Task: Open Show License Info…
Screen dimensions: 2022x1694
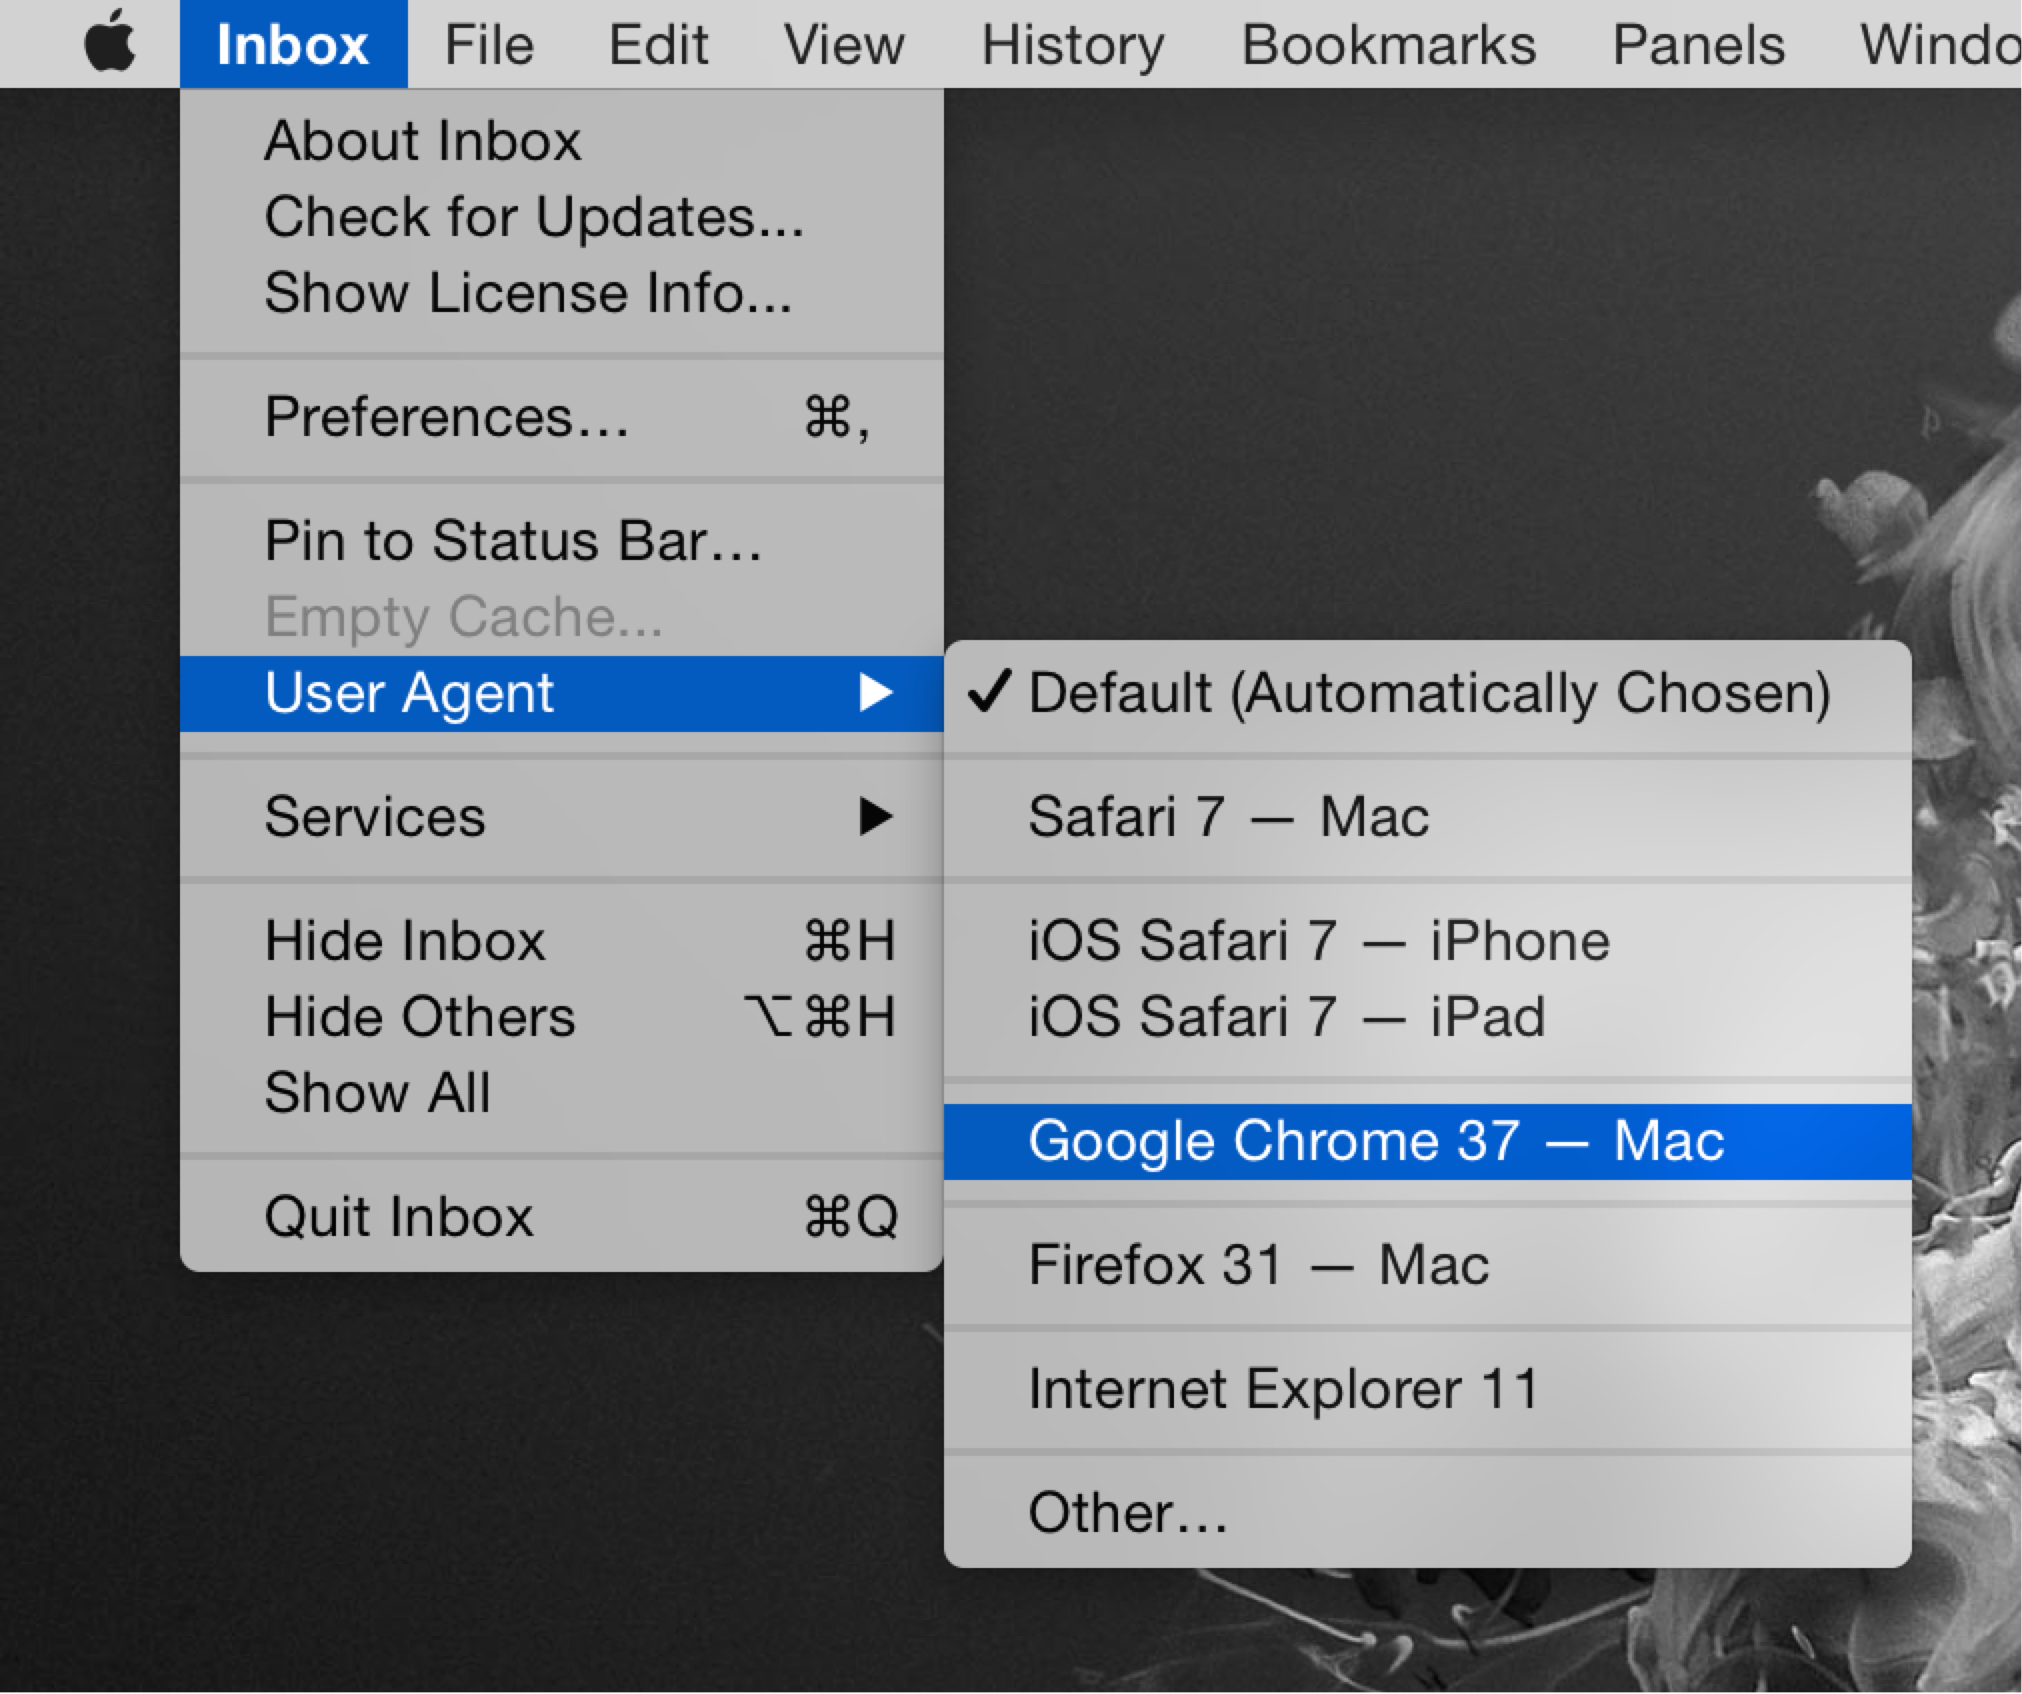Action: 528,293
